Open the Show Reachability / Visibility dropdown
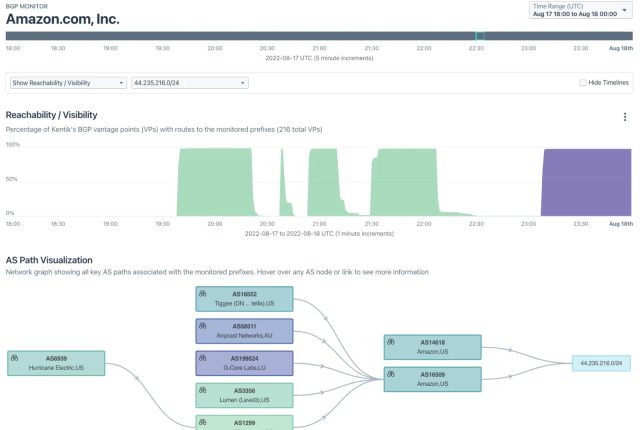This screenshot has width=640, height=430. (x=68, y=83)
